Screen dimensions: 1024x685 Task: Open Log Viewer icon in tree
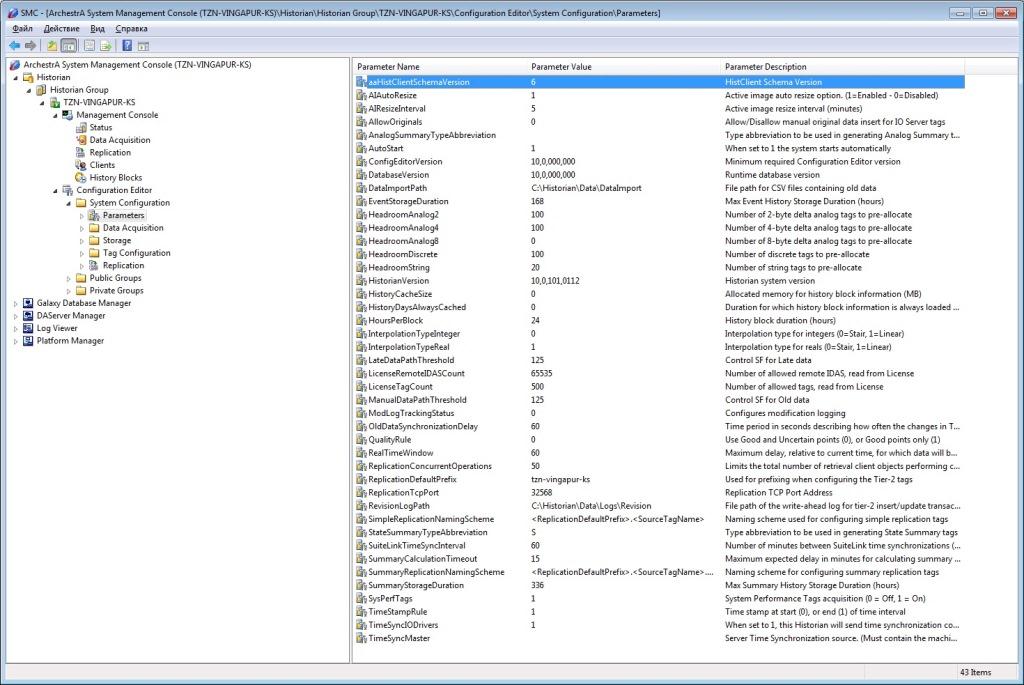click(28, 328)
